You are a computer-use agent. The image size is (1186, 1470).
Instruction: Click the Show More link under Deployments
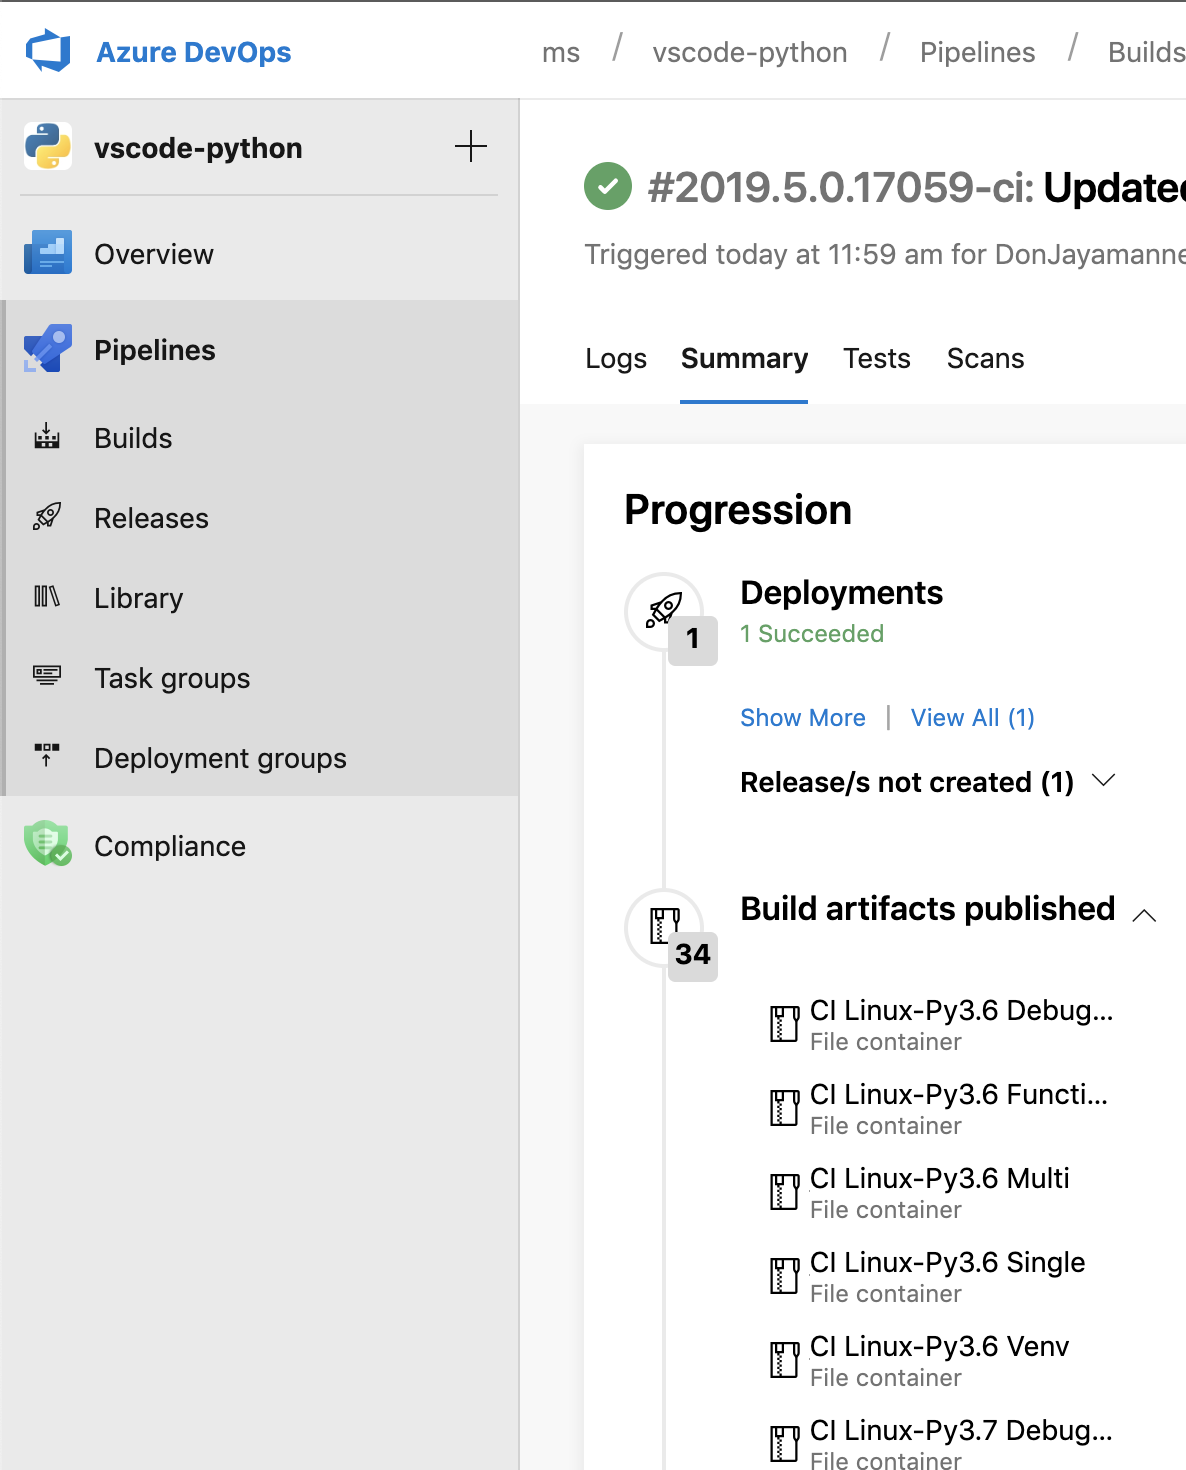(803, 717)
